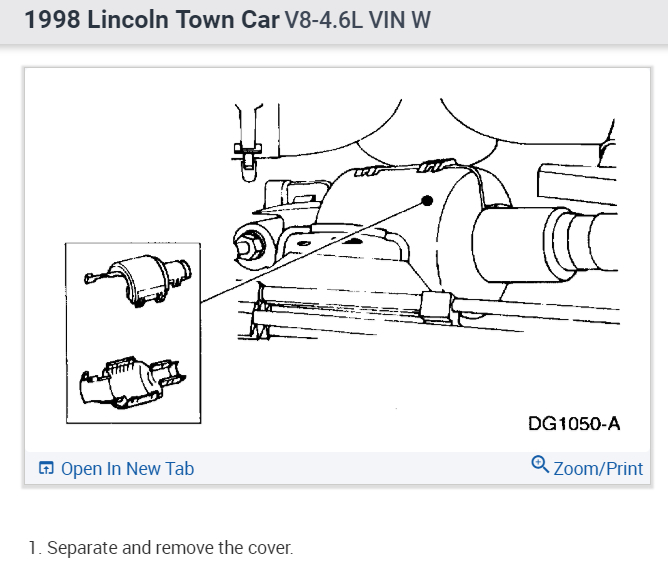Select the Zoom/Print link text
Image resolution: width=668 pixels, height=575 pixels.
[x=598, y=469]
